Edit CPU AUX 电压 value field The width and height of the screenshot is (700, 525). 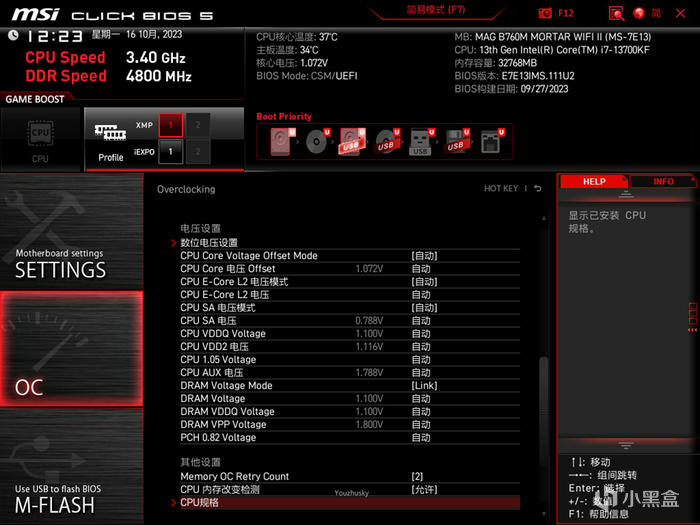(x=421, y=372)
